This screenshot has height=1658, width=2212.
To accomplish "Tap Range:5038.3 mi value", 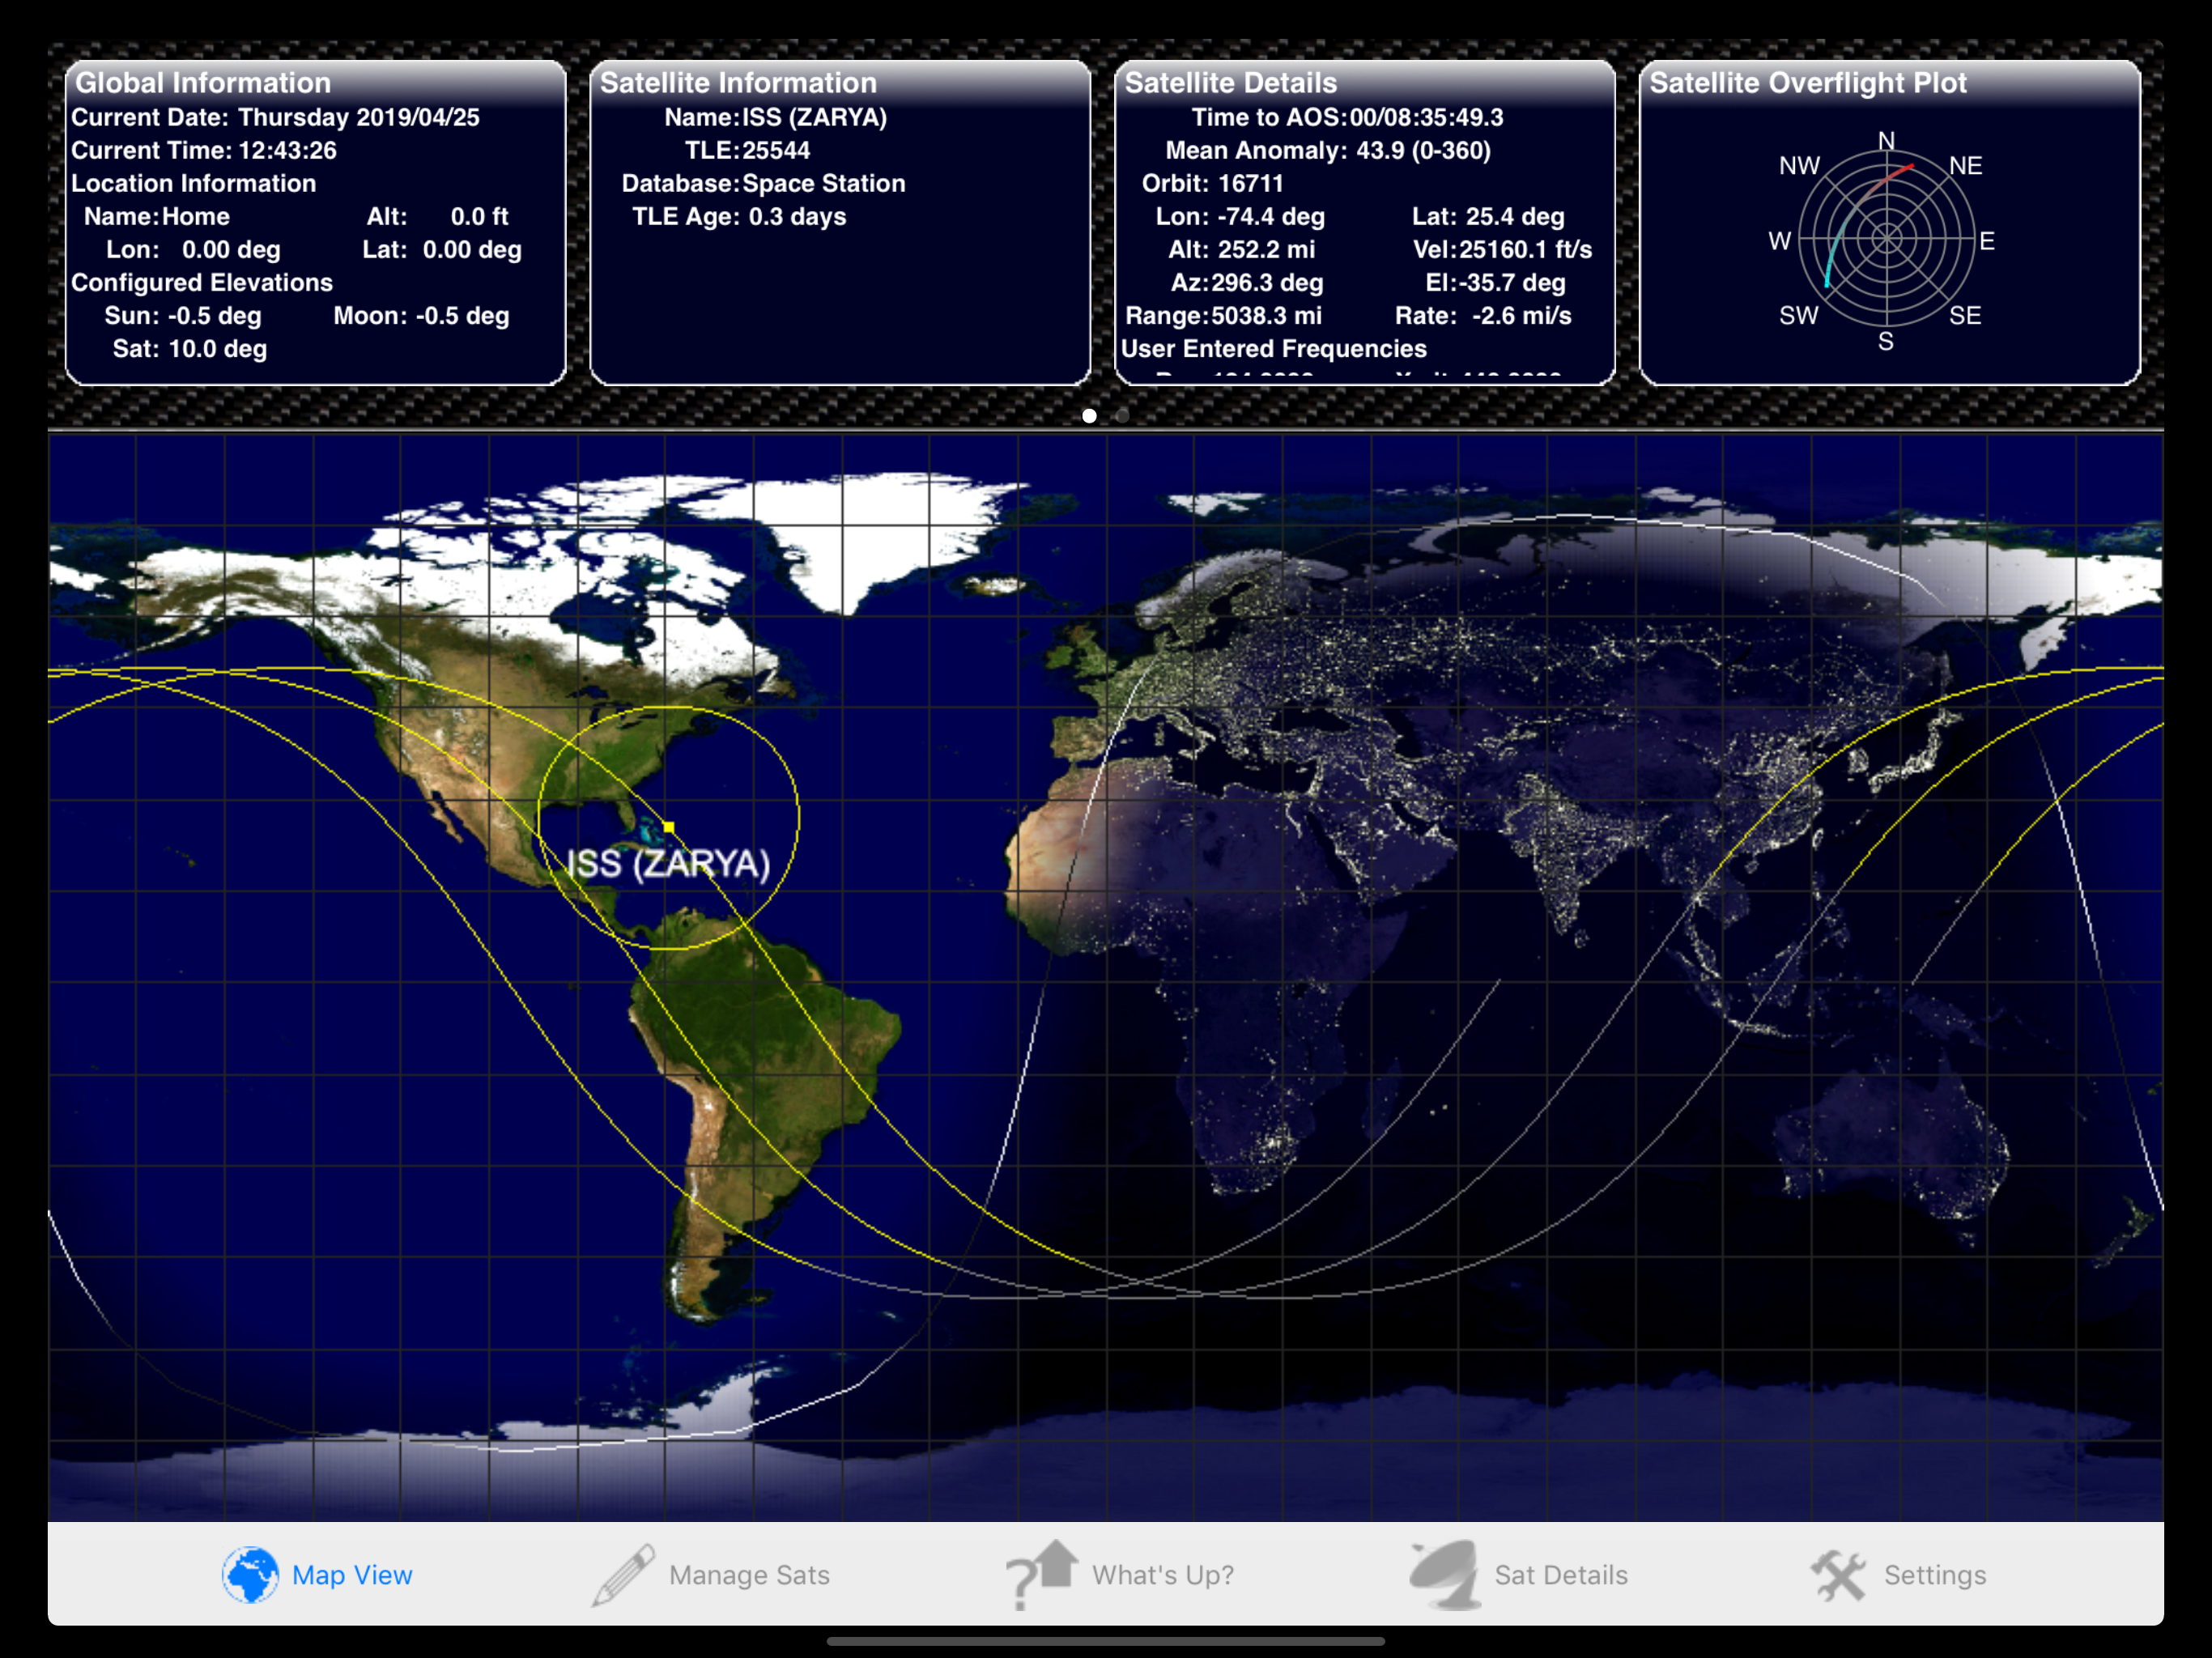I will point(1223,315).
